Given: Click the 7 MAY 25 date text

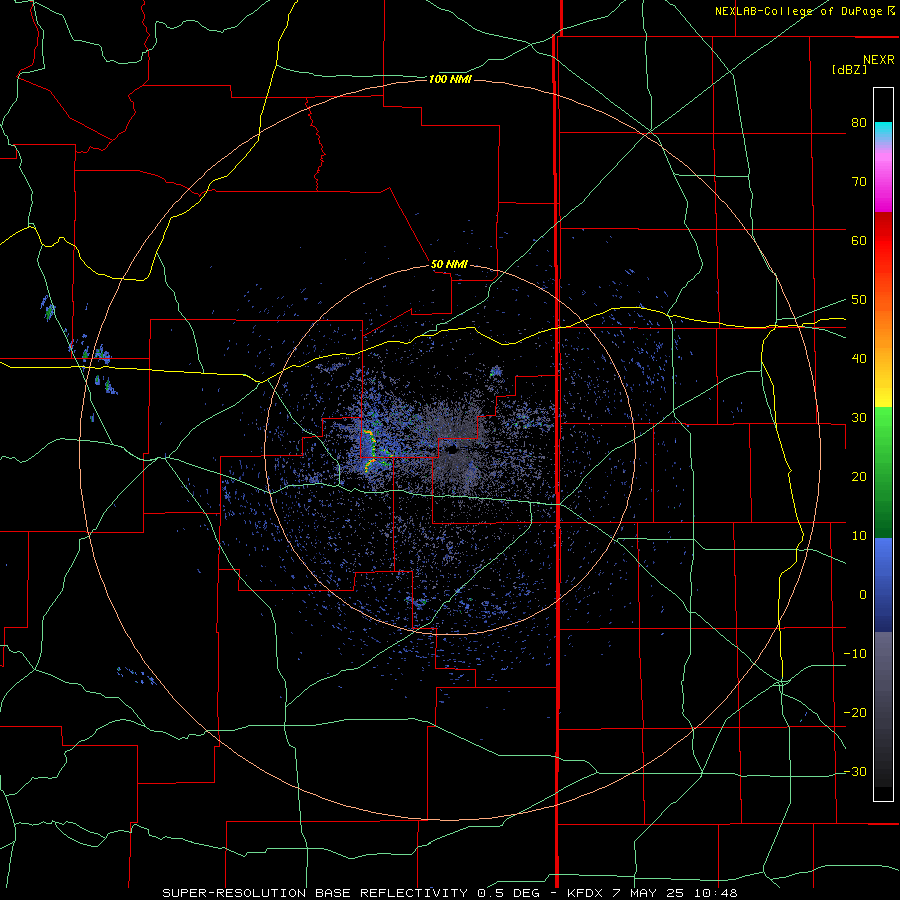Looking at the screenshot, I should point(647,893).
